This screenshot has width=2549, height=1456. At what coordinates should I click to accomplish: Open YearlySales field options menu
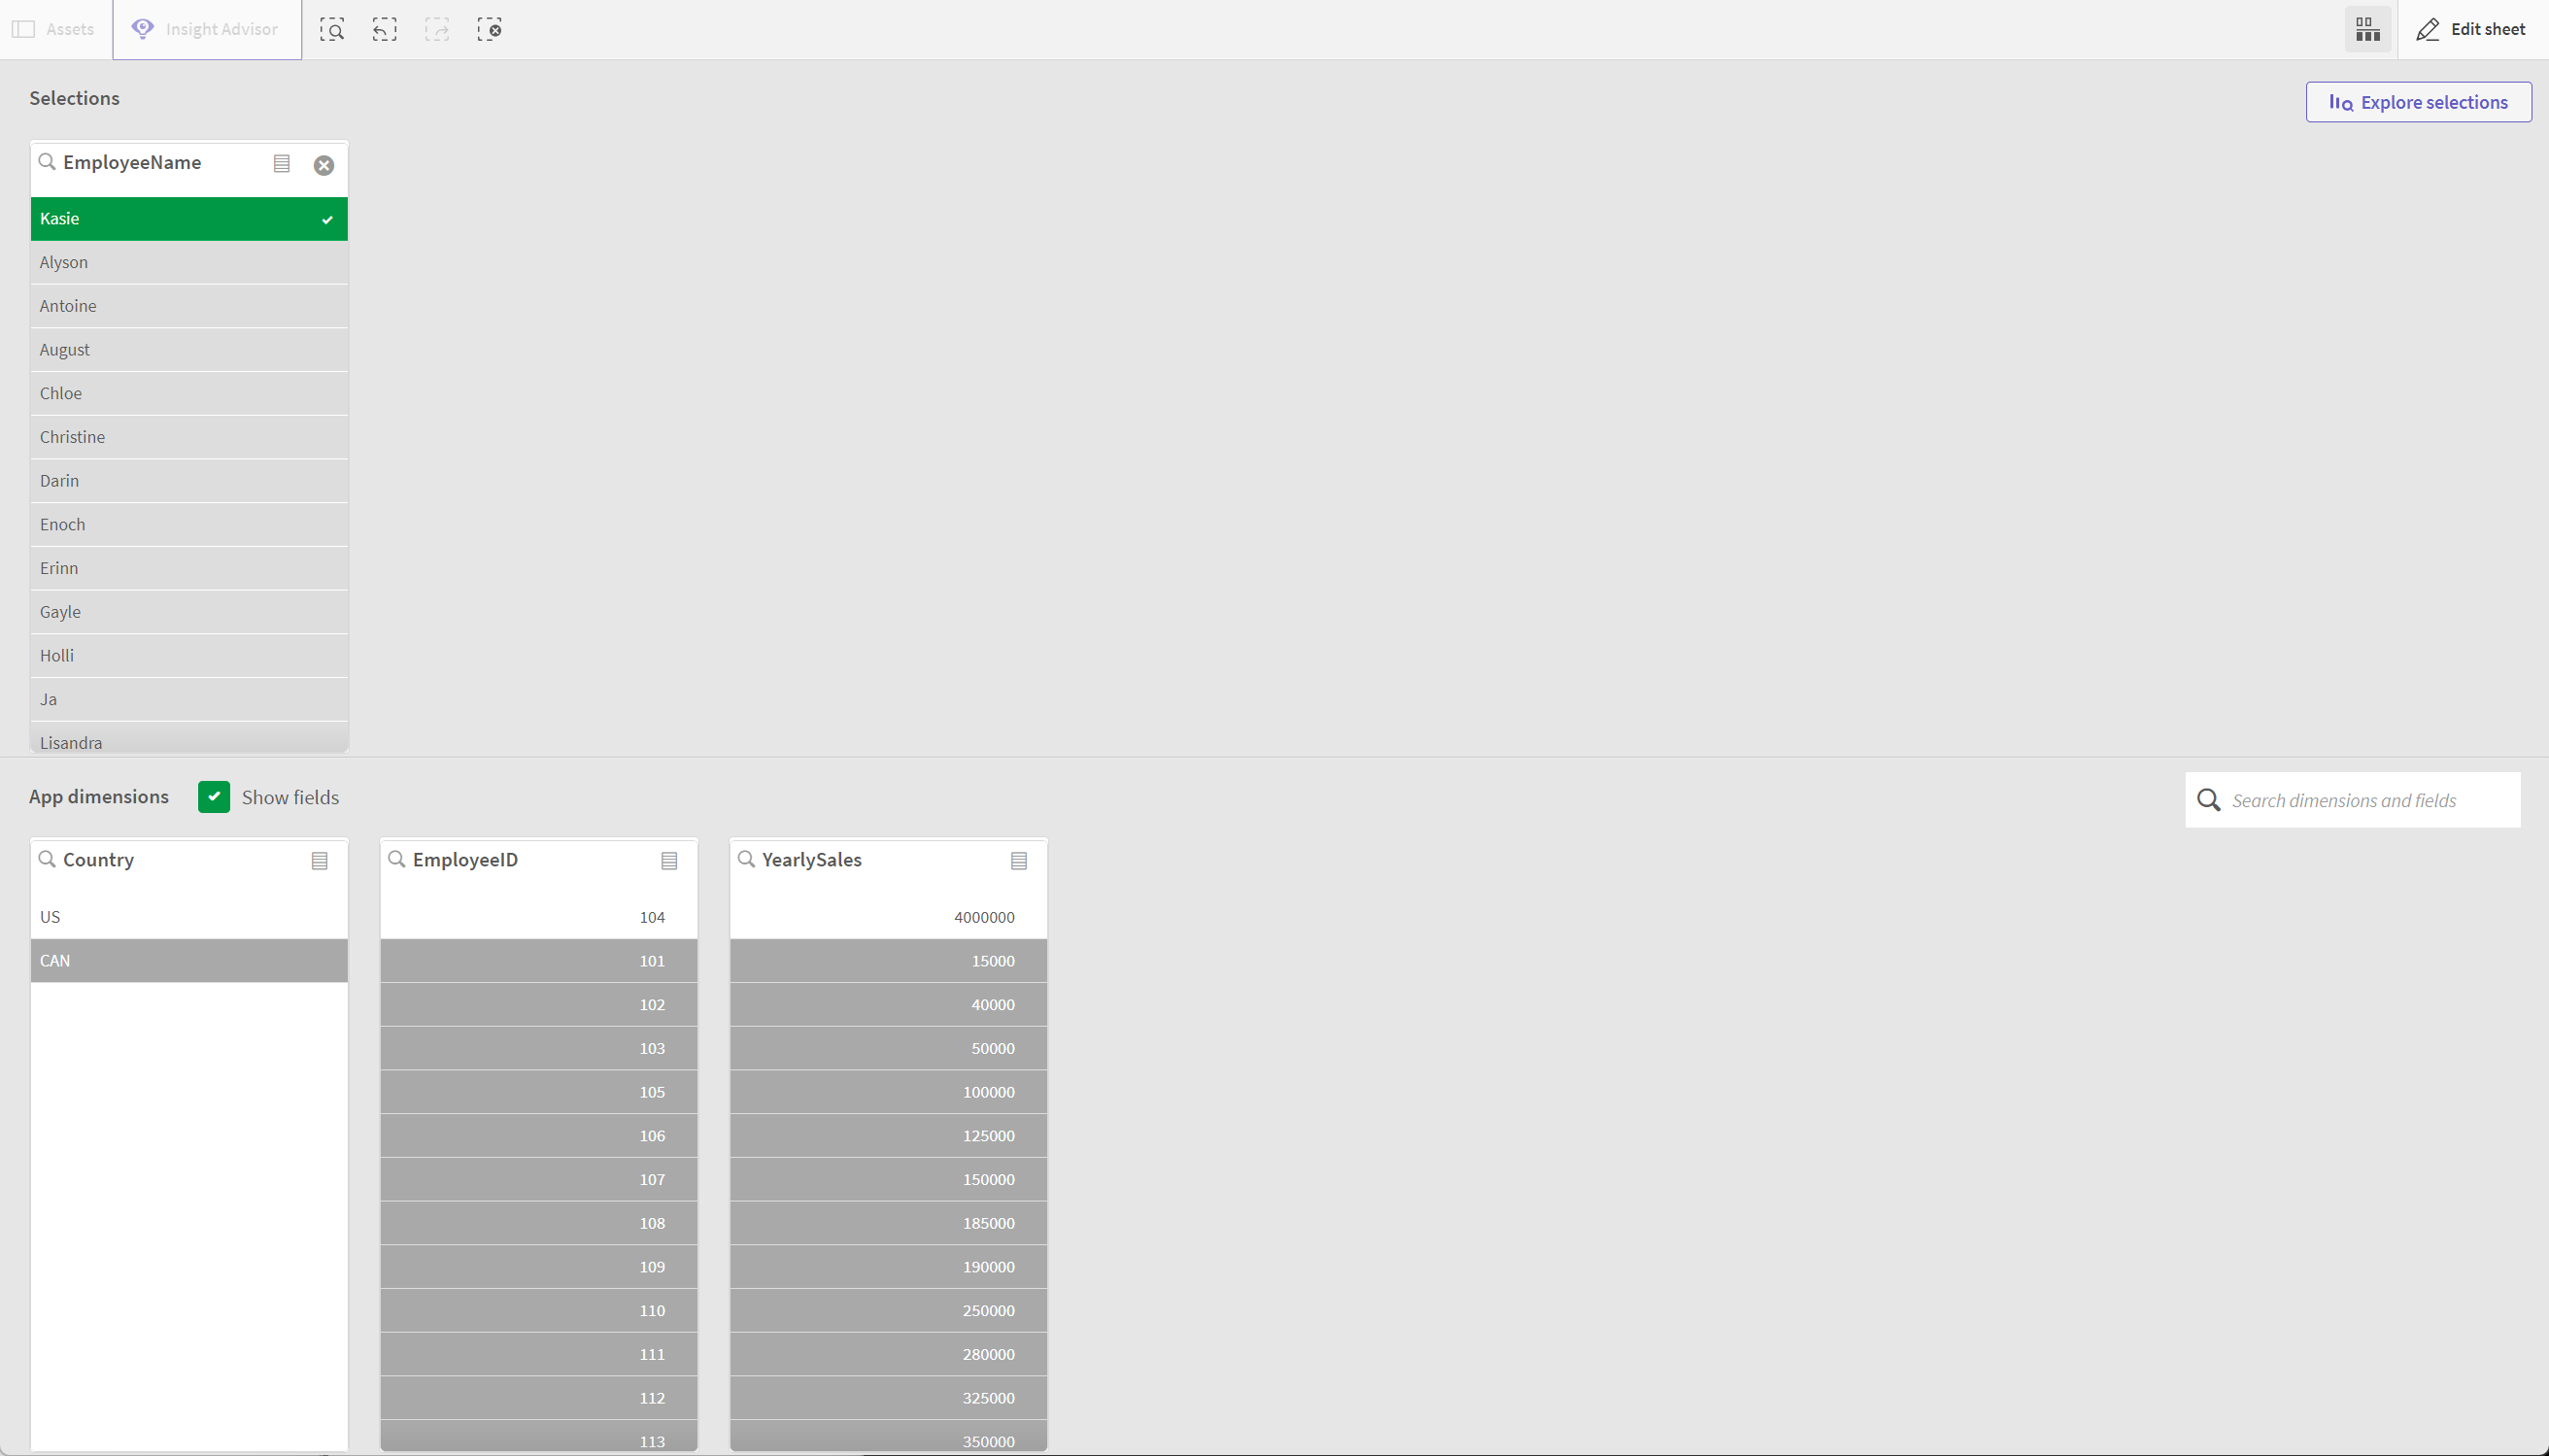[1019, 860]
